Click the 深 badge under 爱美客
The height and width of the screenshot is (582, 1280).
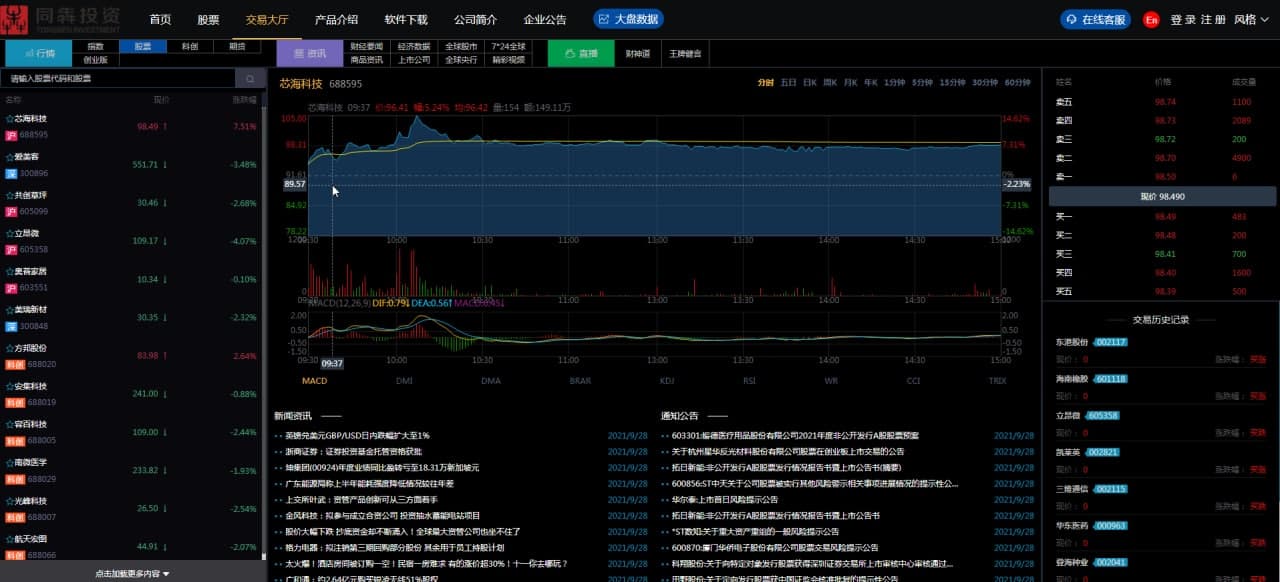(11, 173)
